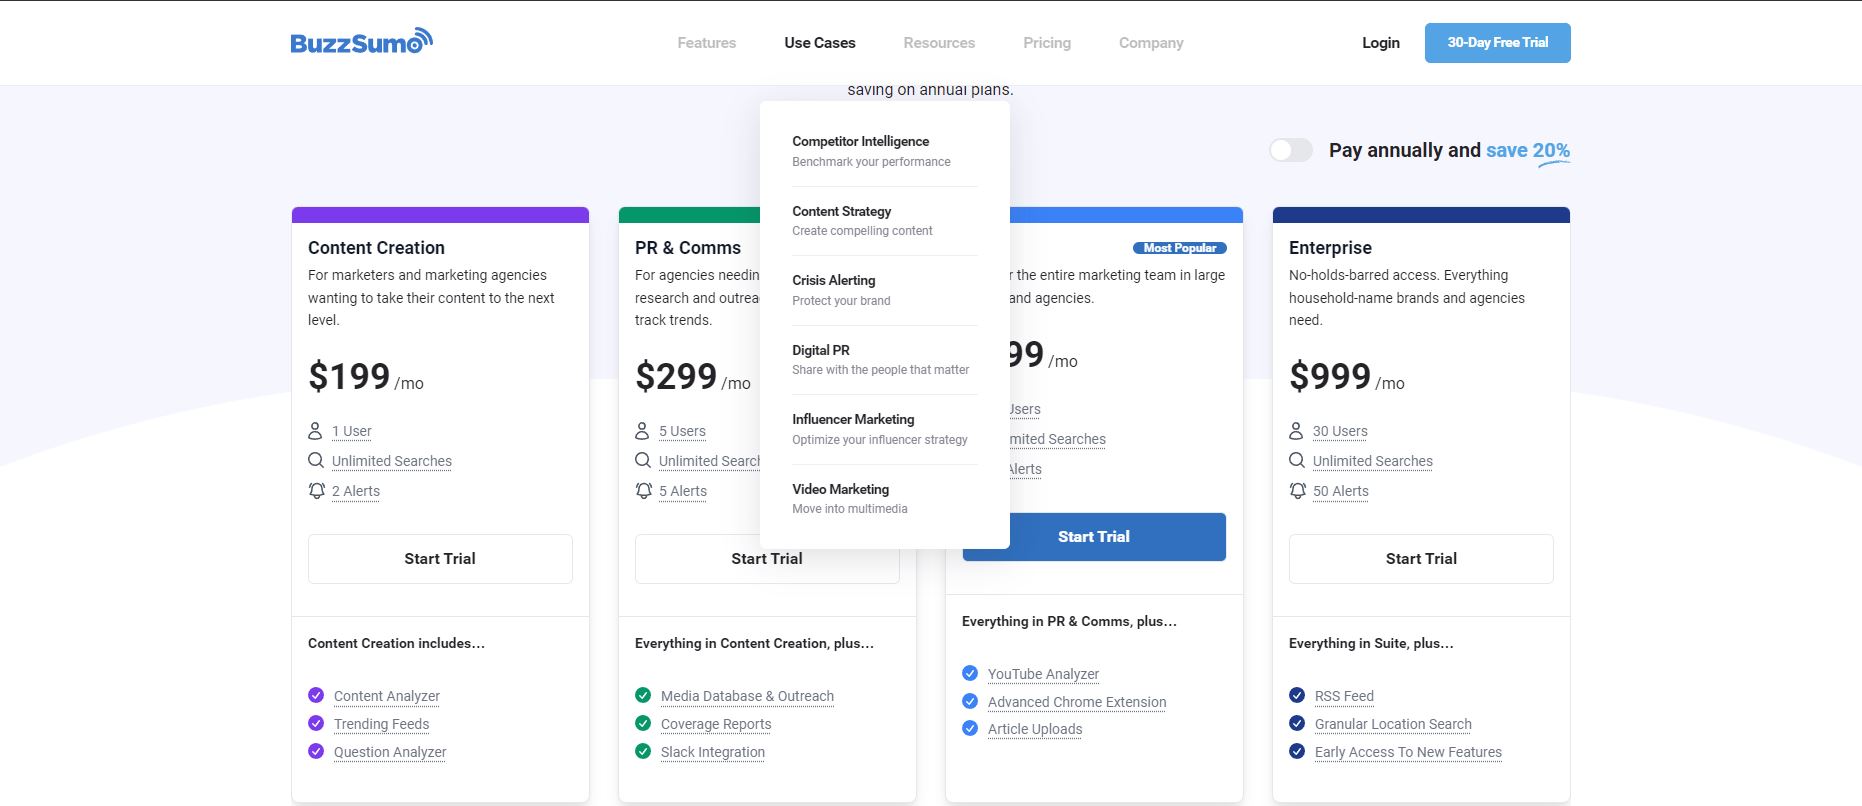The image size is (1862, 806).
Task: Click Media Database & Outreach link
Action: point(747,696)
